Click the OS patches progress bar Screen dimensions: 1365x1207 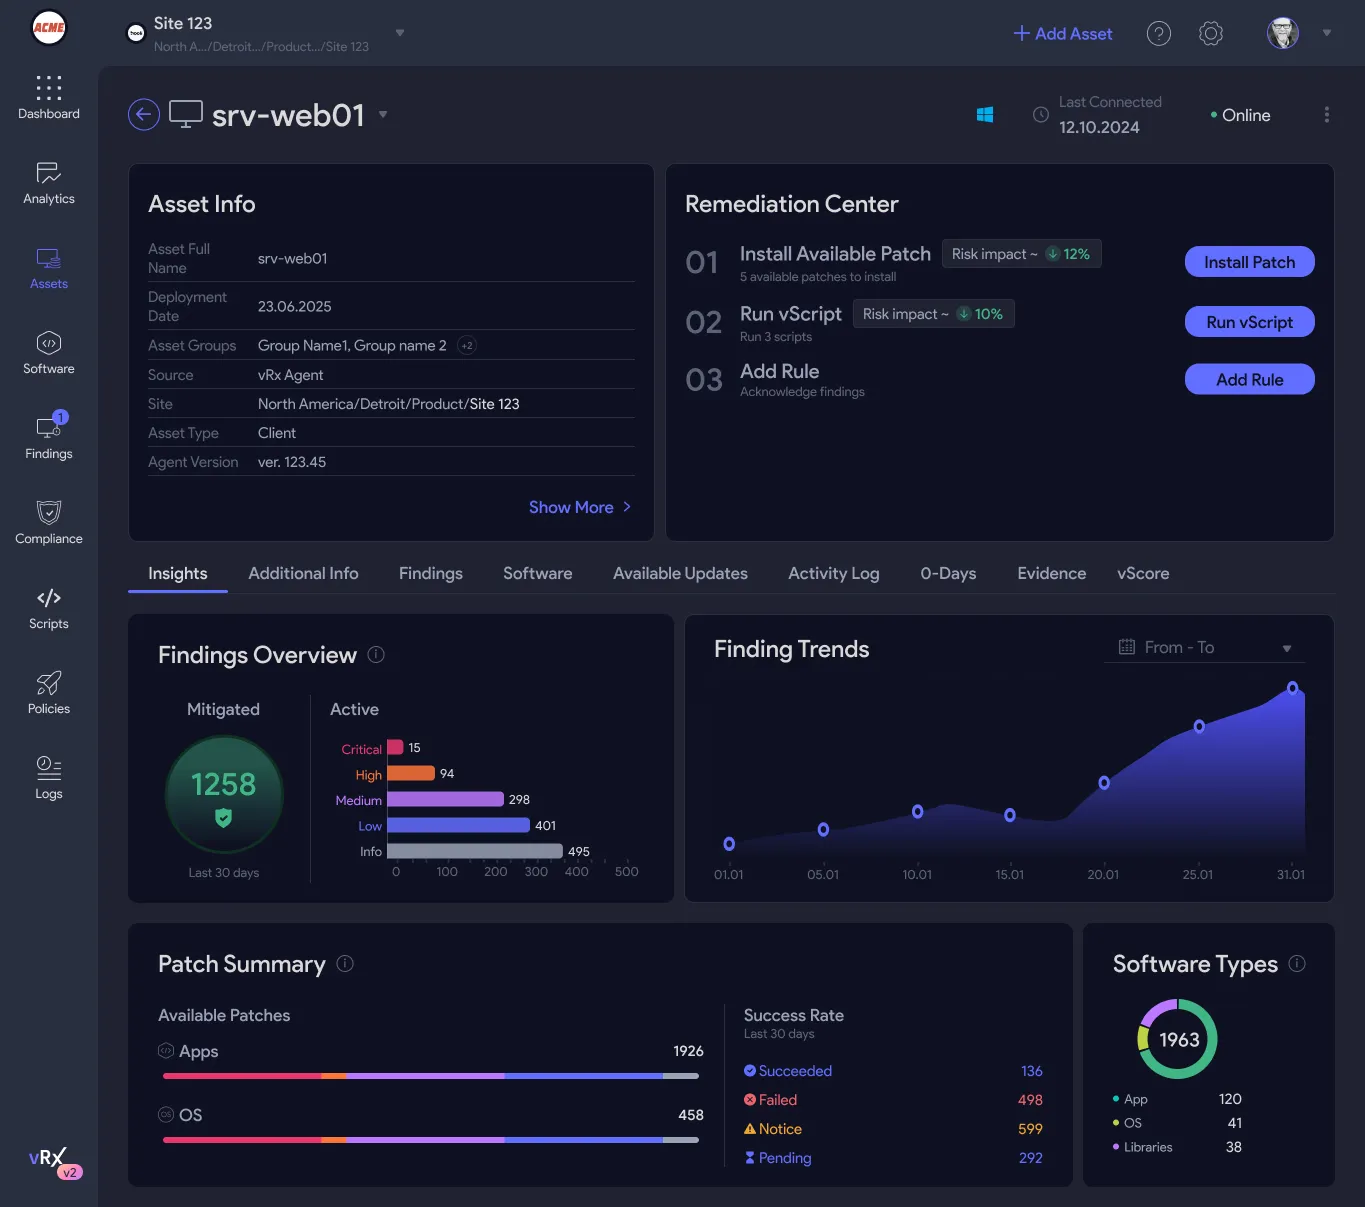tap(431, 1140)
